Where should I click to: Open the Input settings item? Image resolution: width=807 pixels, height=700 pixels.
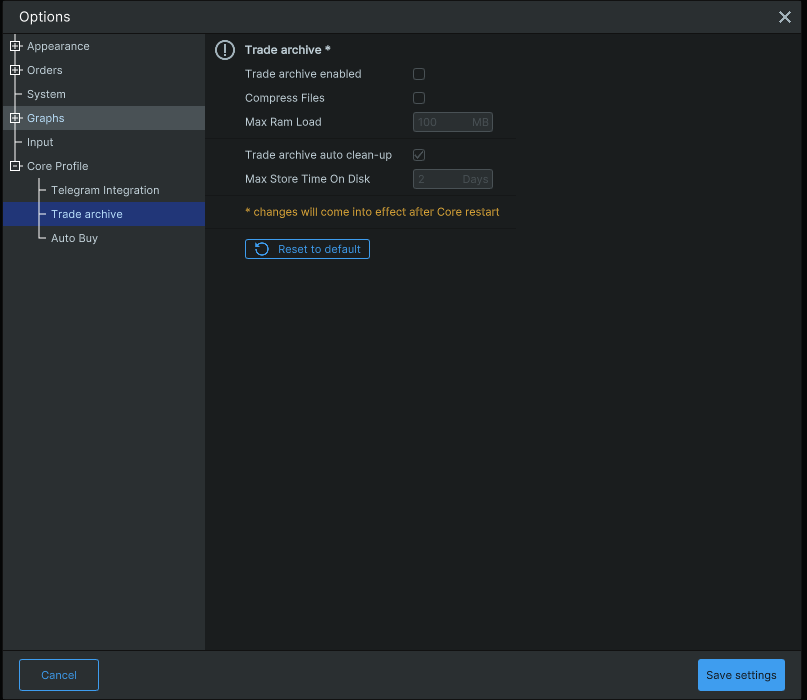tap(40, 142)
